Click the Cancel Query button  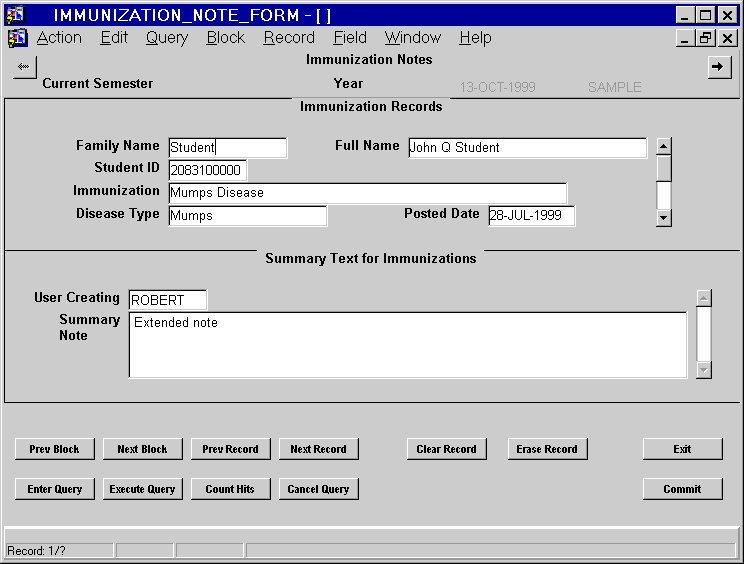pyautogui.click(x=318, y=489)
